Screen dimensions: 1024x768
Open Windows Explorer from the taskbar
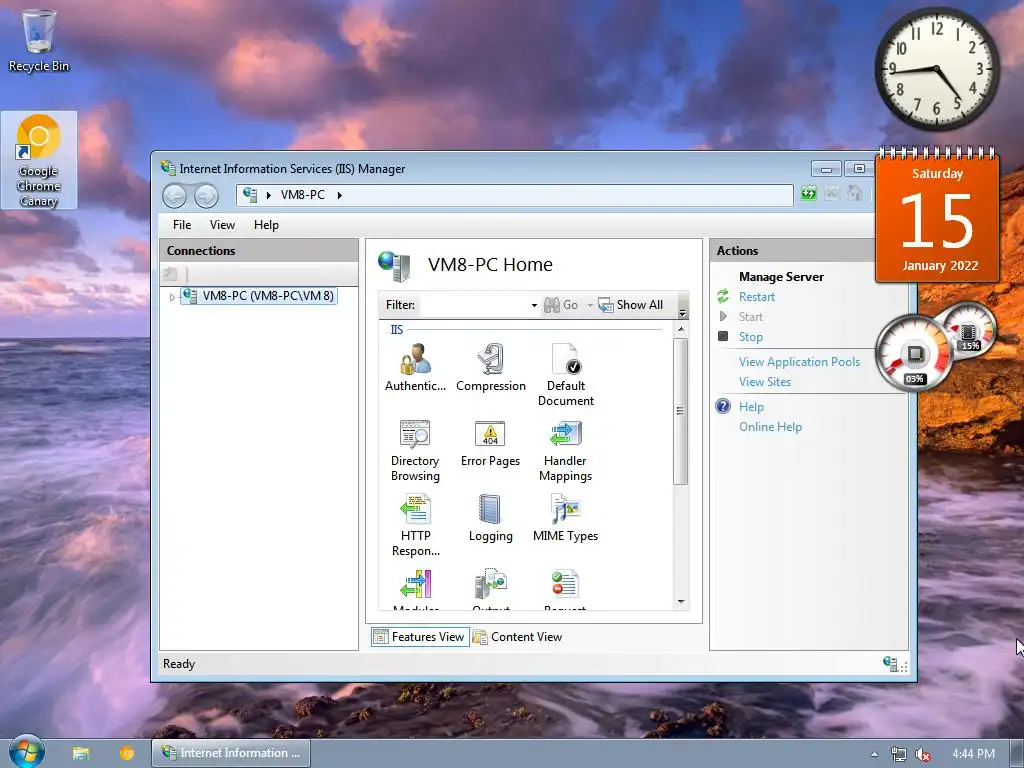pos(80,753)
